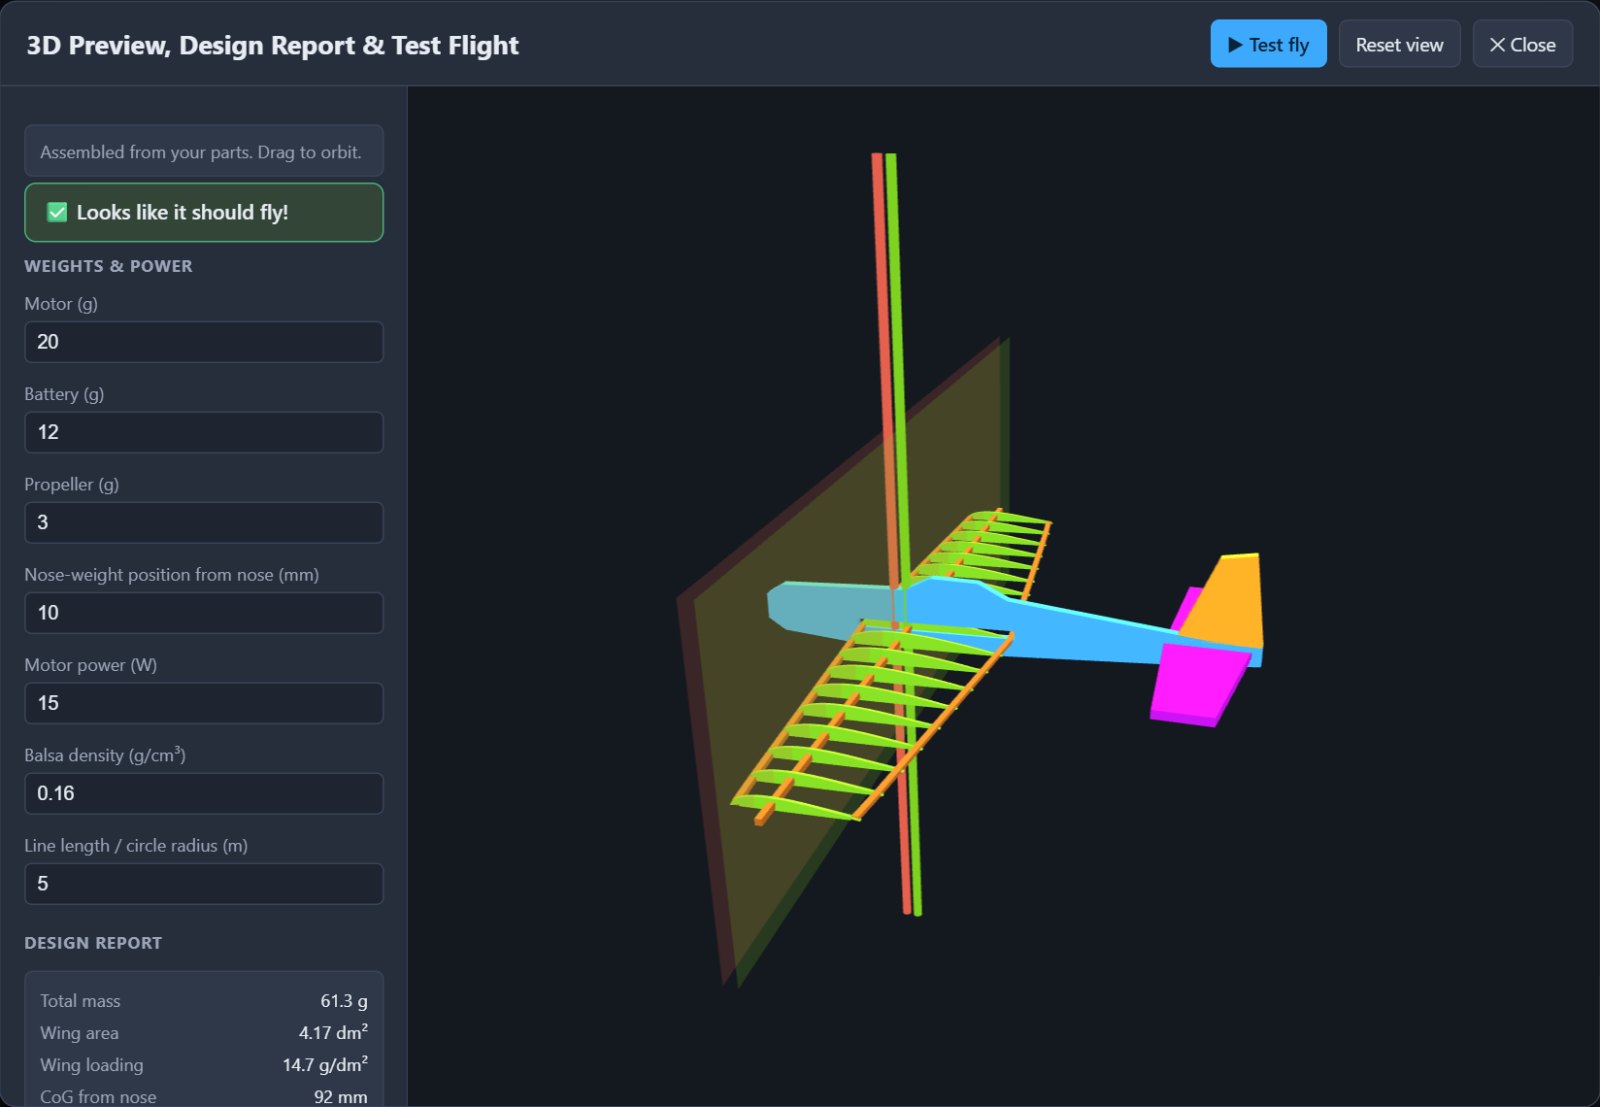
Task: Click the DESIGN REPORT section heading
Action: click(93, 943)
